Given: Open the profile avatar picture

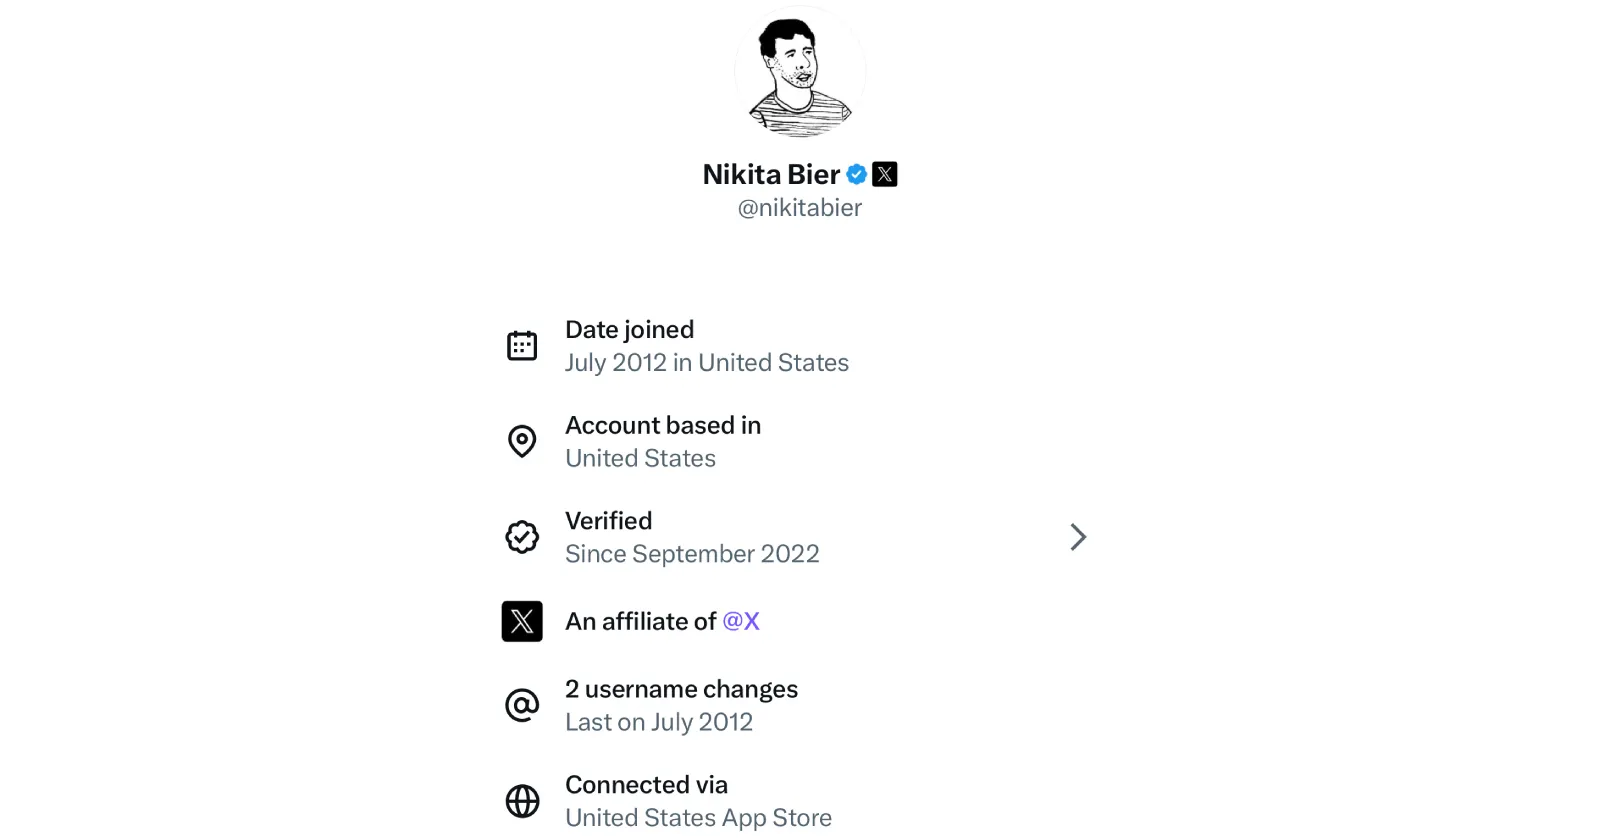Looking at the screenshot, I should click(800, 72).
